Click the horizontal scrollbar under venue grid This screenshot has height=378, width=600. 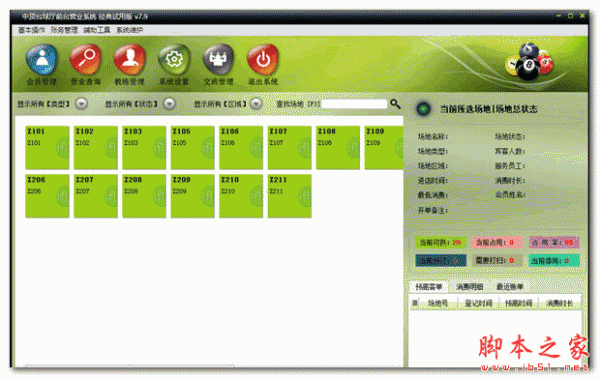(130, 366)
